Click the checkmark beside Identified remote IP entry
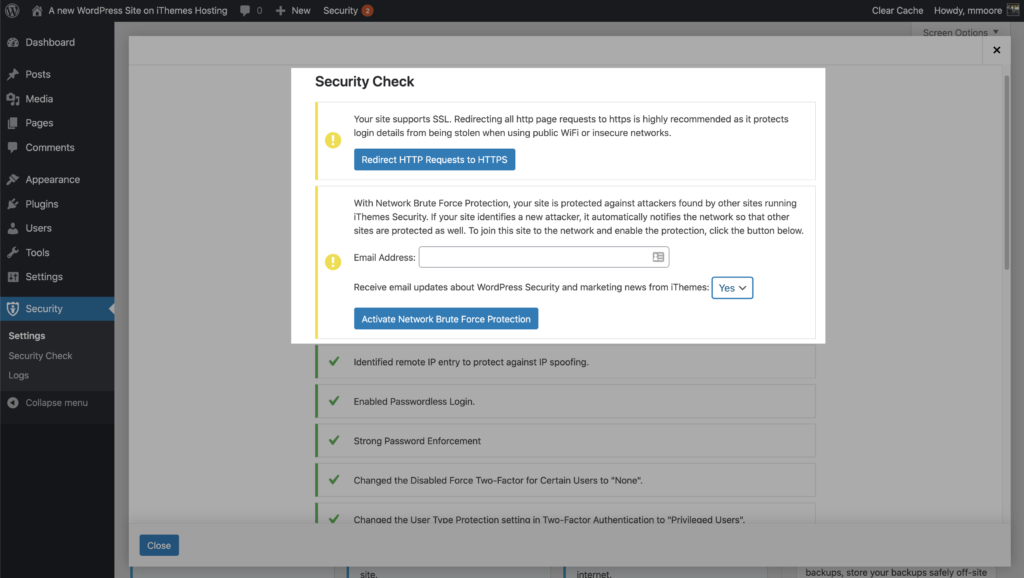This screenshot has height=578, width=1024. click(x=334, y=361)
